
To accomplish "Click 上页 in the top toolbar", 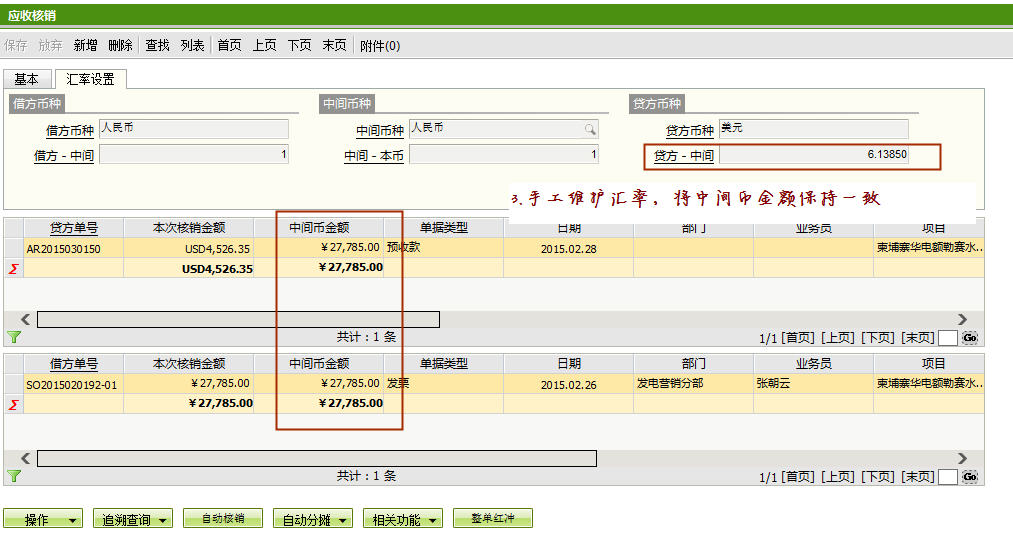I will pos(264,45).
